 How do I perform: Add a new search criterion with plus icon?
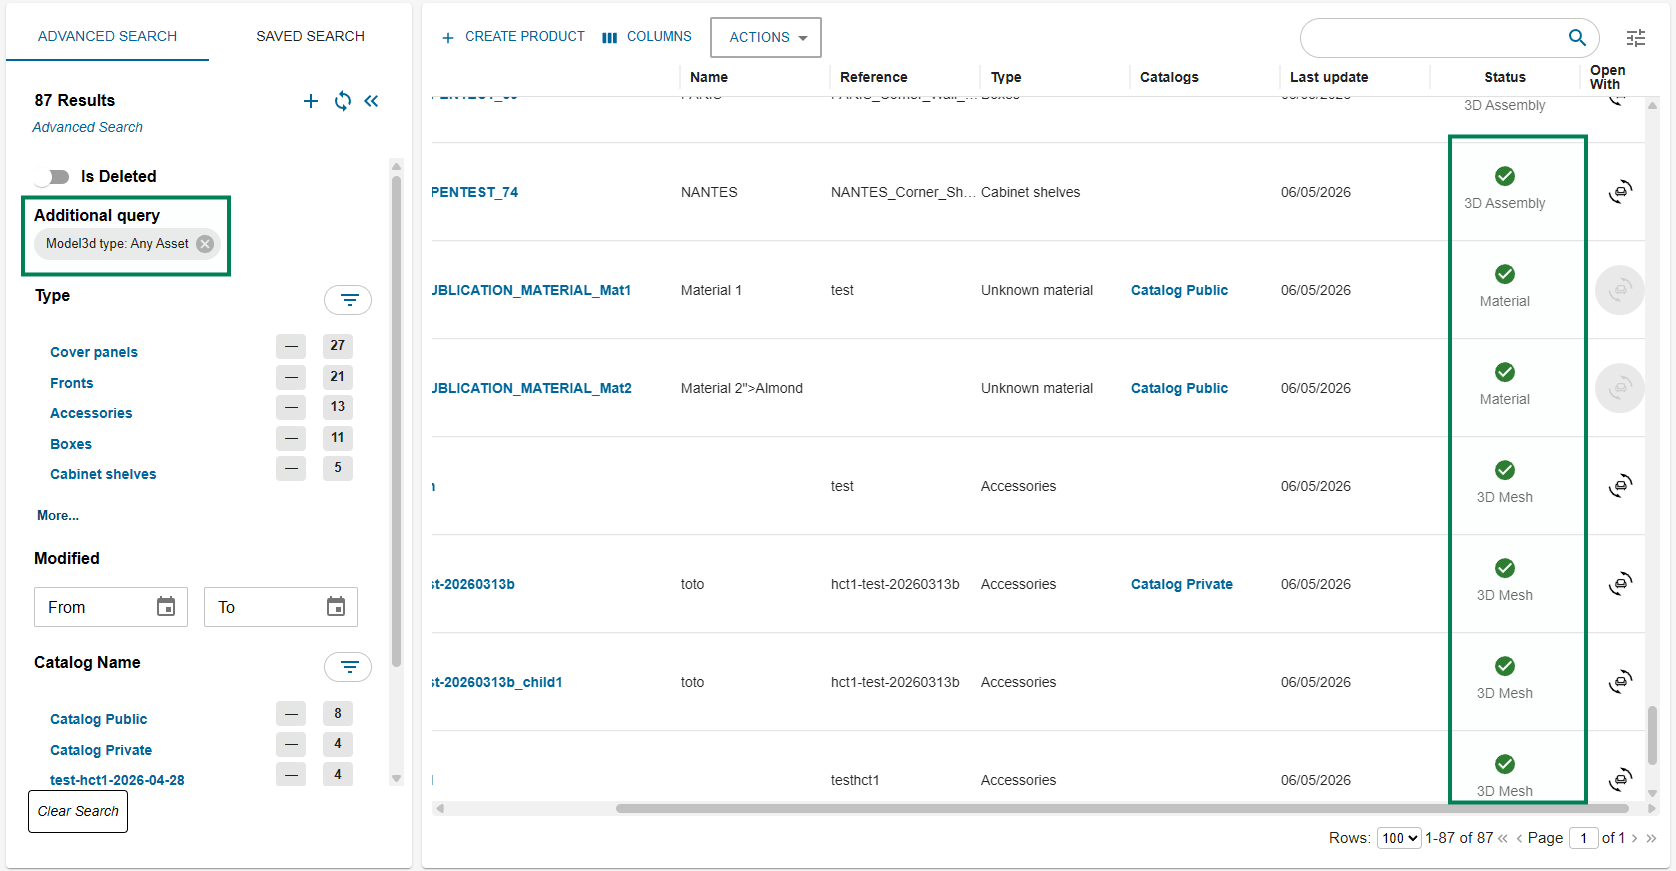pyautogui.click(x=311, y=101)
